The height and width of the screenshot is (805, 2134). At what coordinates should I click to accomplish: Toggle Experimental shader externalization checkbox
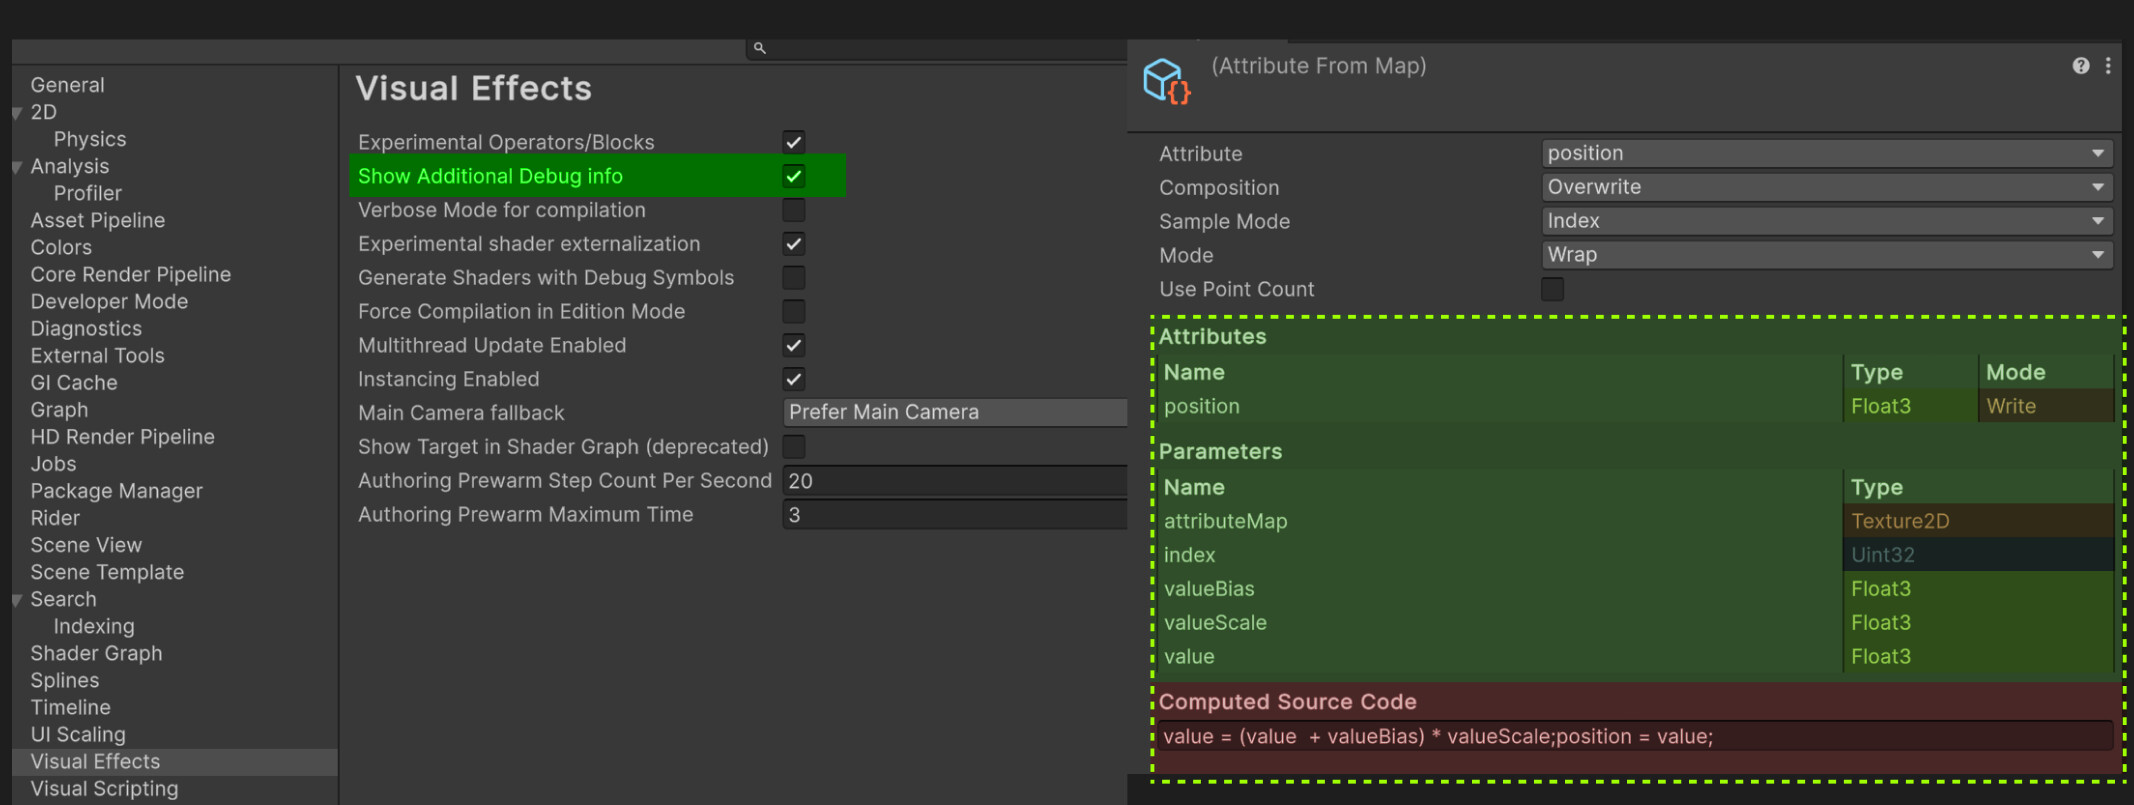tap(794, 244)
